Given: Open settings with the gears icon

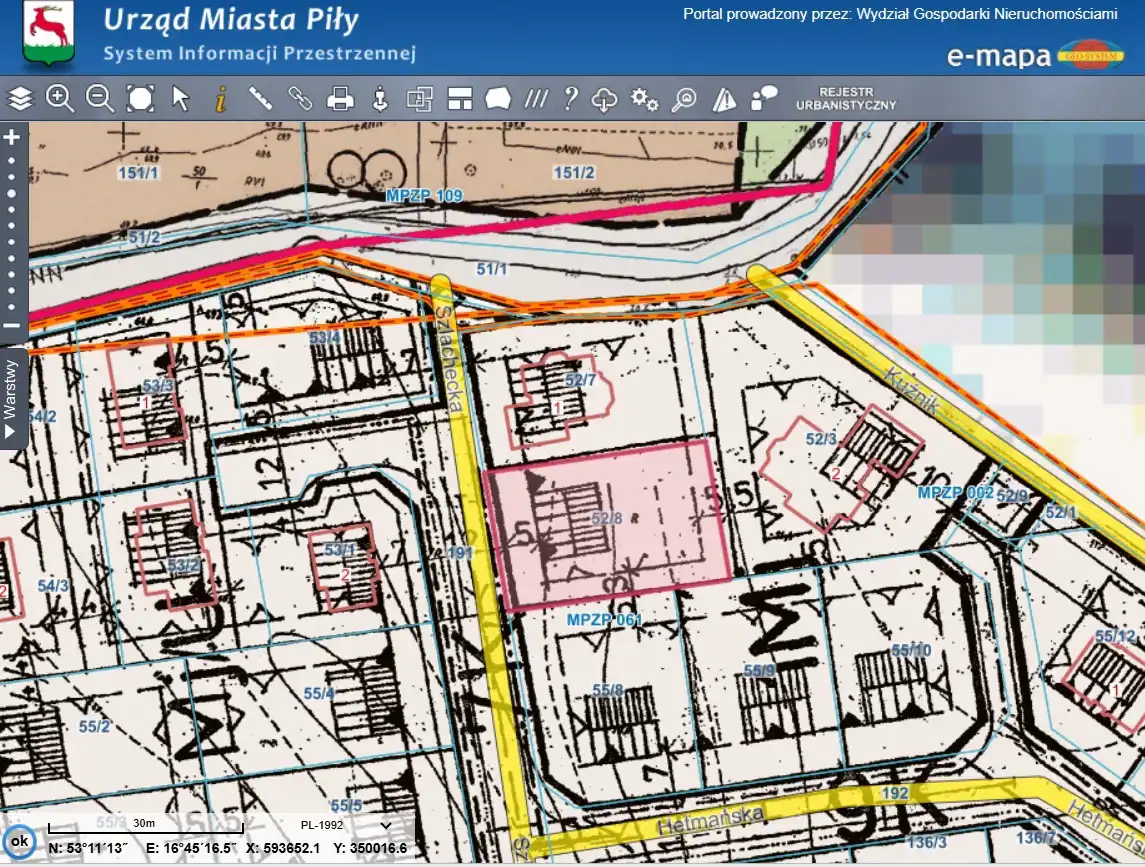Looking at the screenshot, I should (645, 98).
